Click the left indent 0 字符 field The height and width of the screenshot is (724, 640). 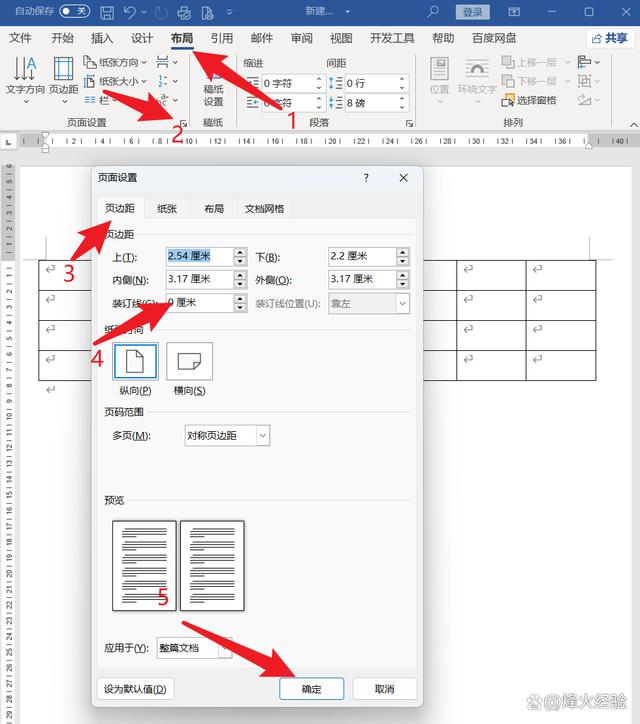tap(292, 84)
